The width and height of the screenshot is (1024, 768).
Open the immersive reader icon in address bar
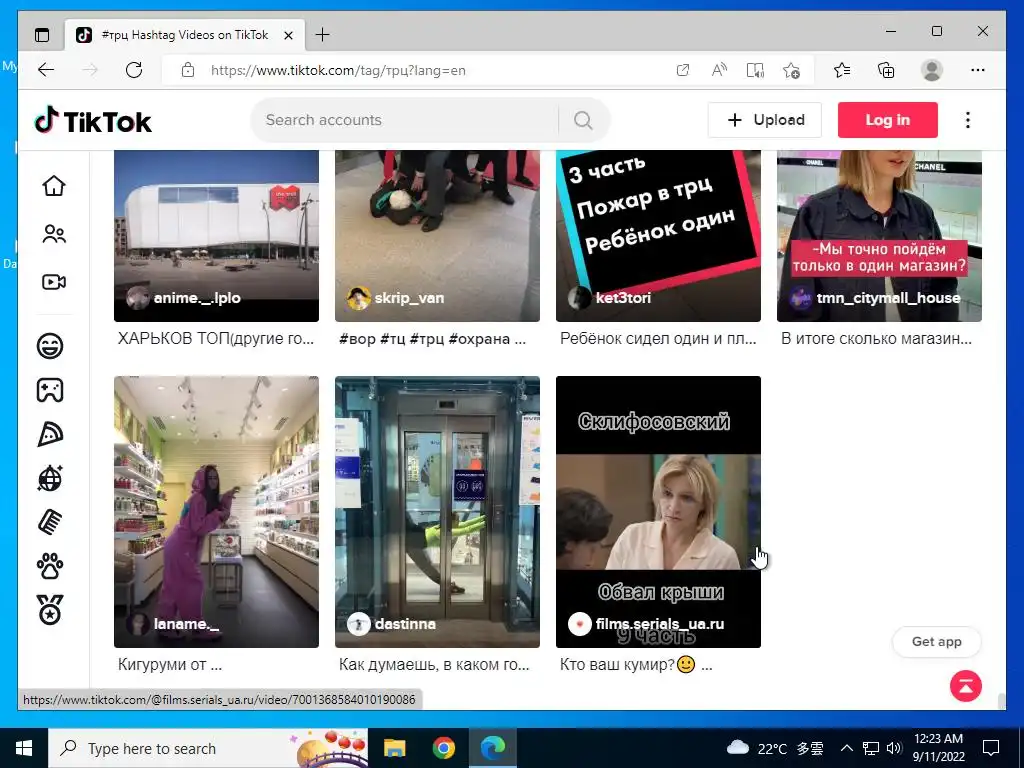755,70
